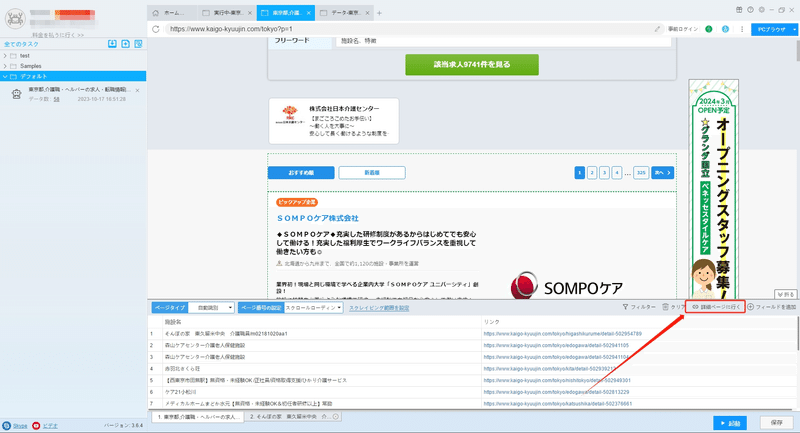Click the フィルター funnel option

click(639, 307)
